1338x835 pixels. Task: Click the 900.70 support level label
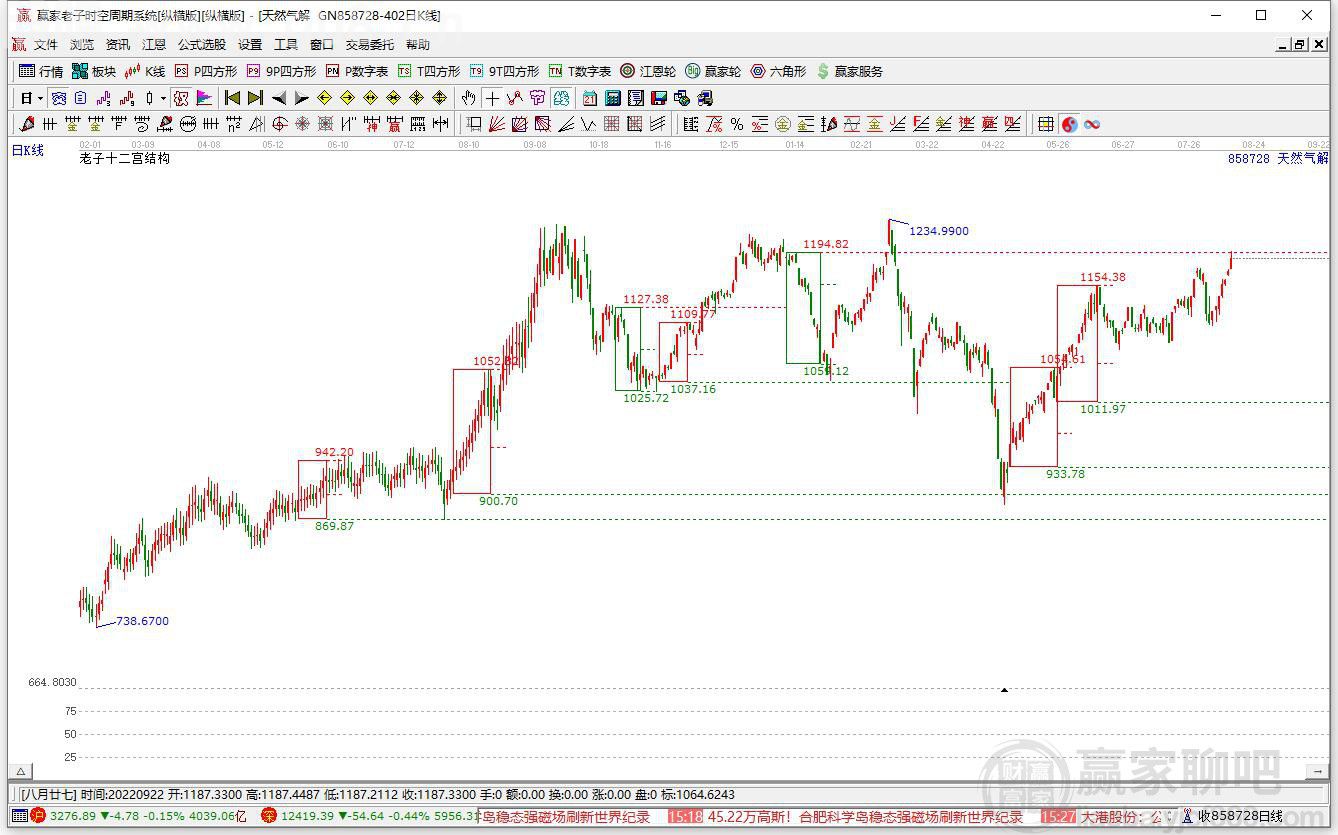(498, 501)
